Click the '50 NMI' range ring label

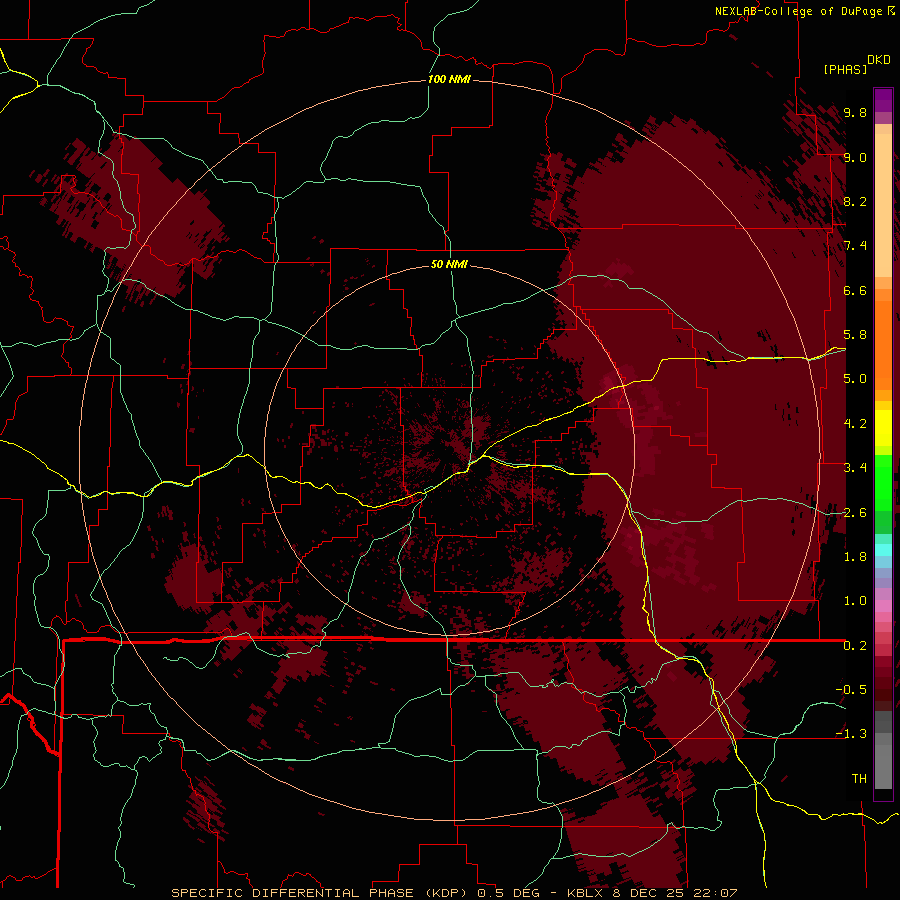coord(449,264)
